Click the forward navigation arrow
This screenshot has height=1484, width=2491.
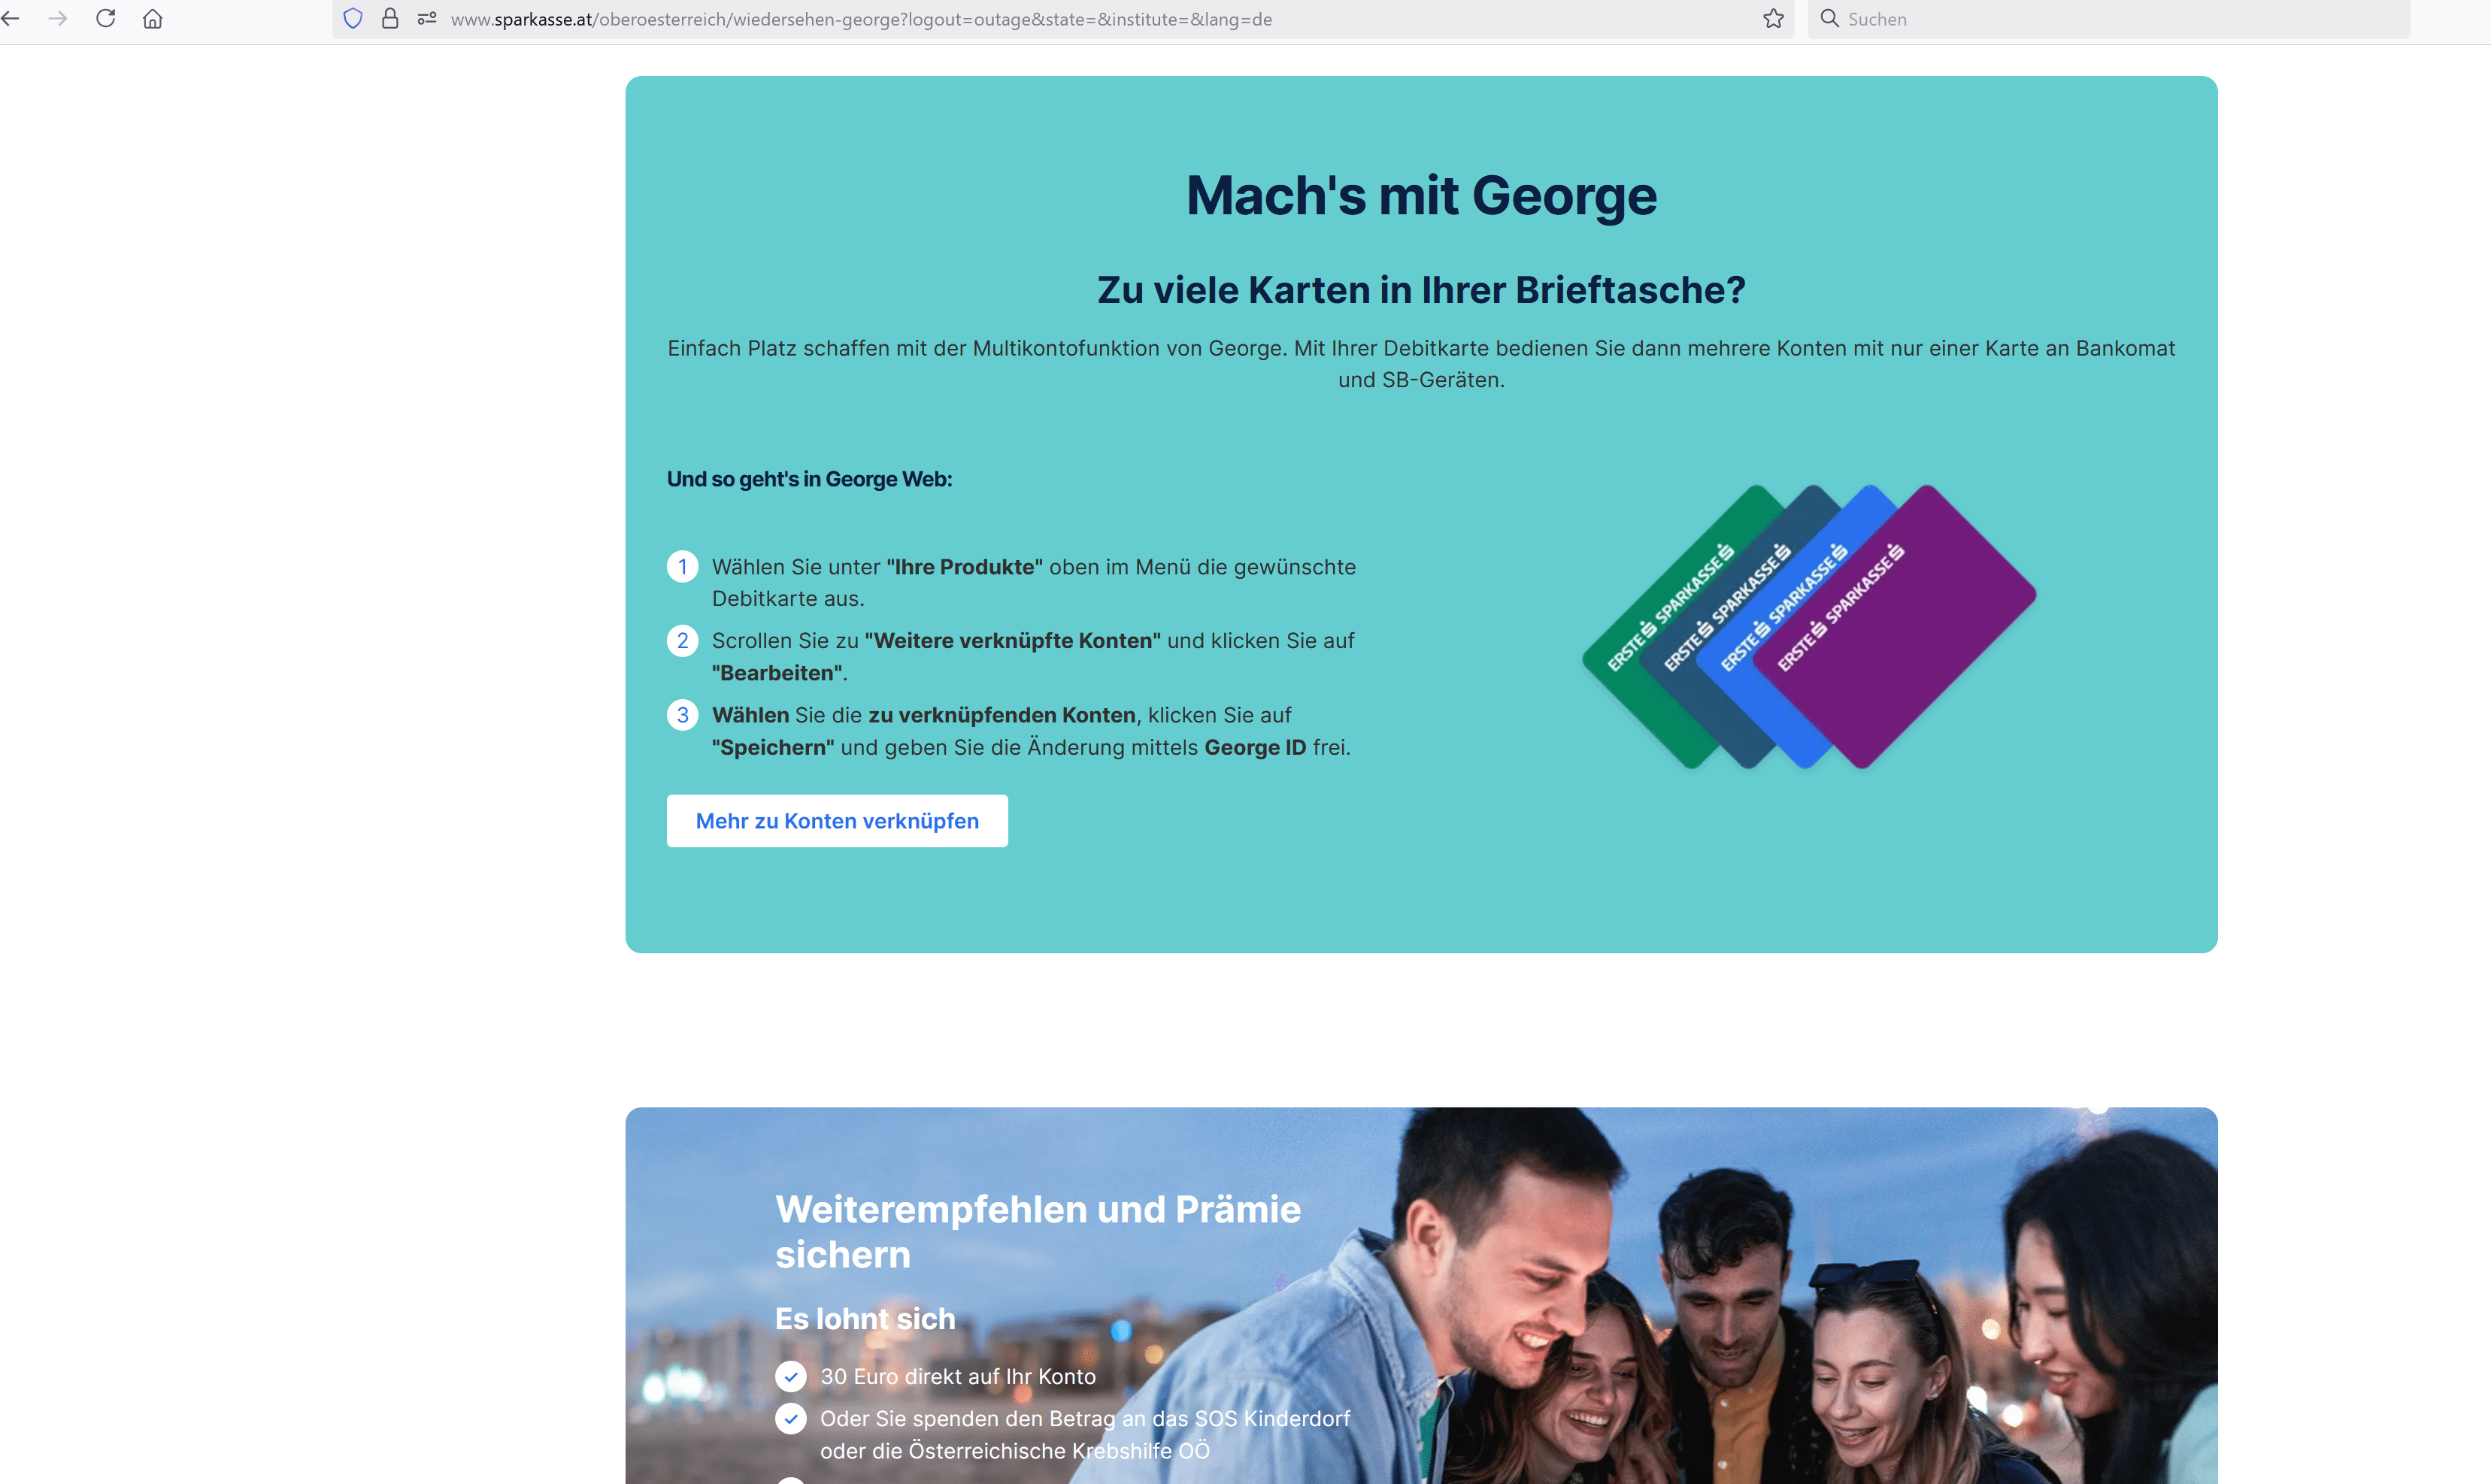58,19
